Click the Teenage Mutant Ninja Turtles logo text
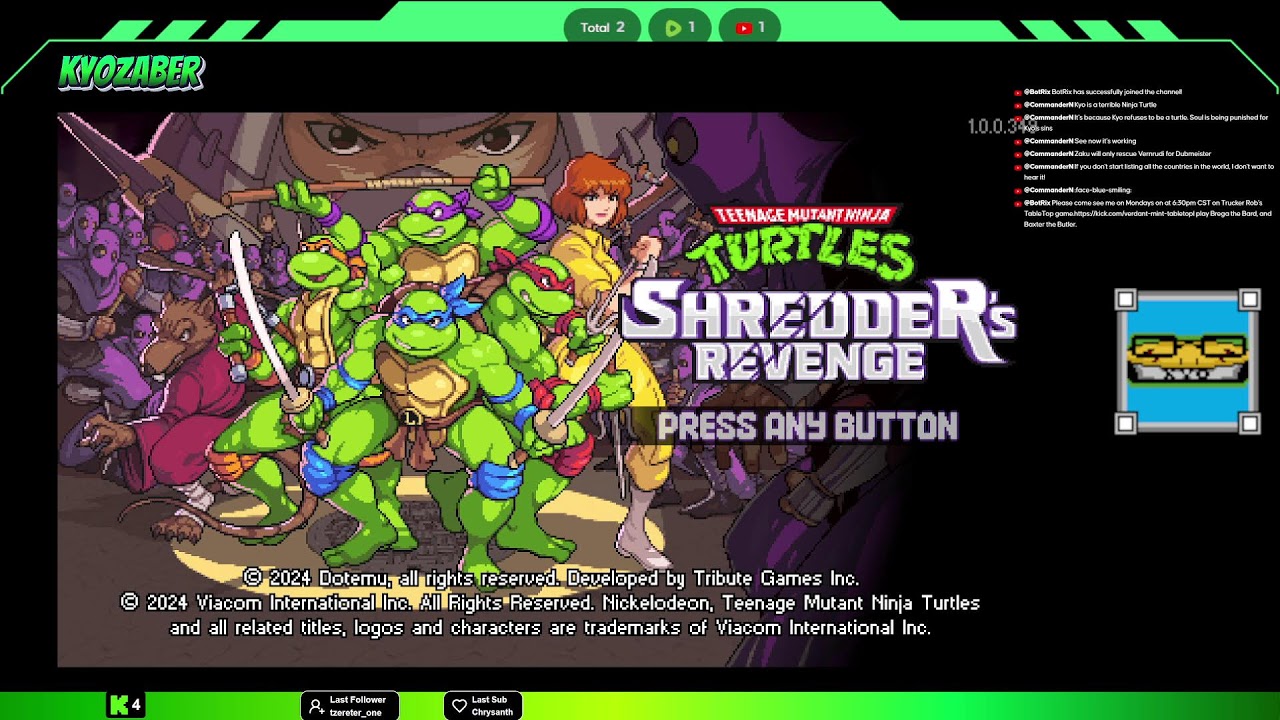Image resolution: width=1280 pixels, height=720 pixels. coord(803,243)
